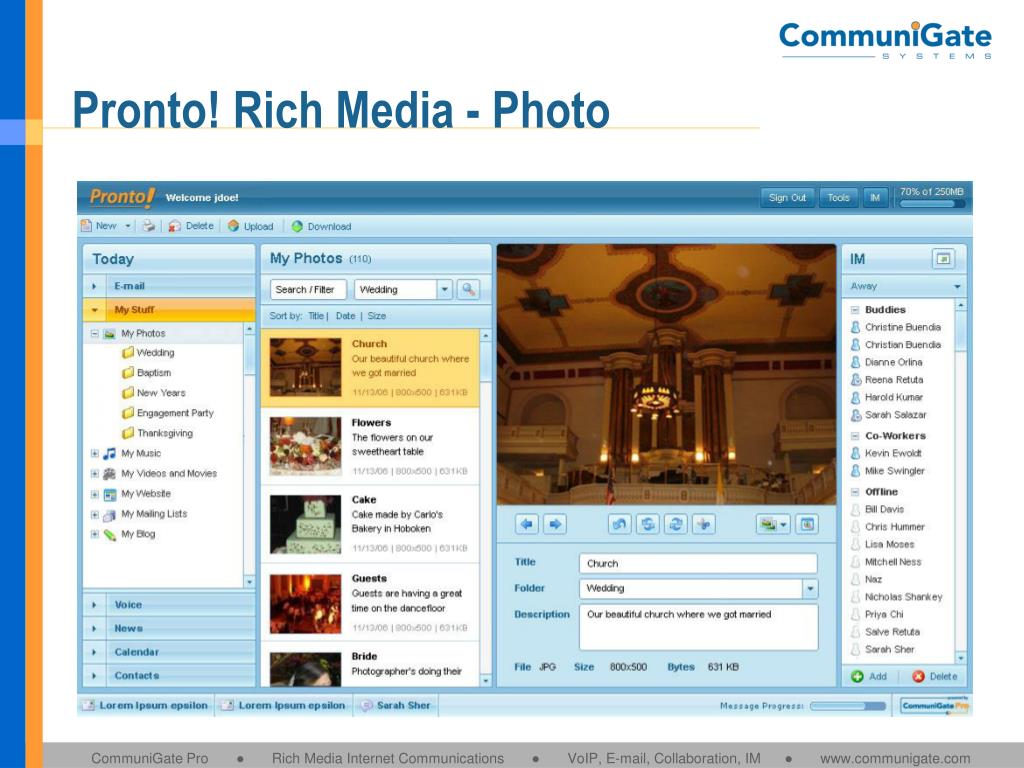1024x768 pixels.
Task: Open the Baptism folder
Action: [147, 373]
